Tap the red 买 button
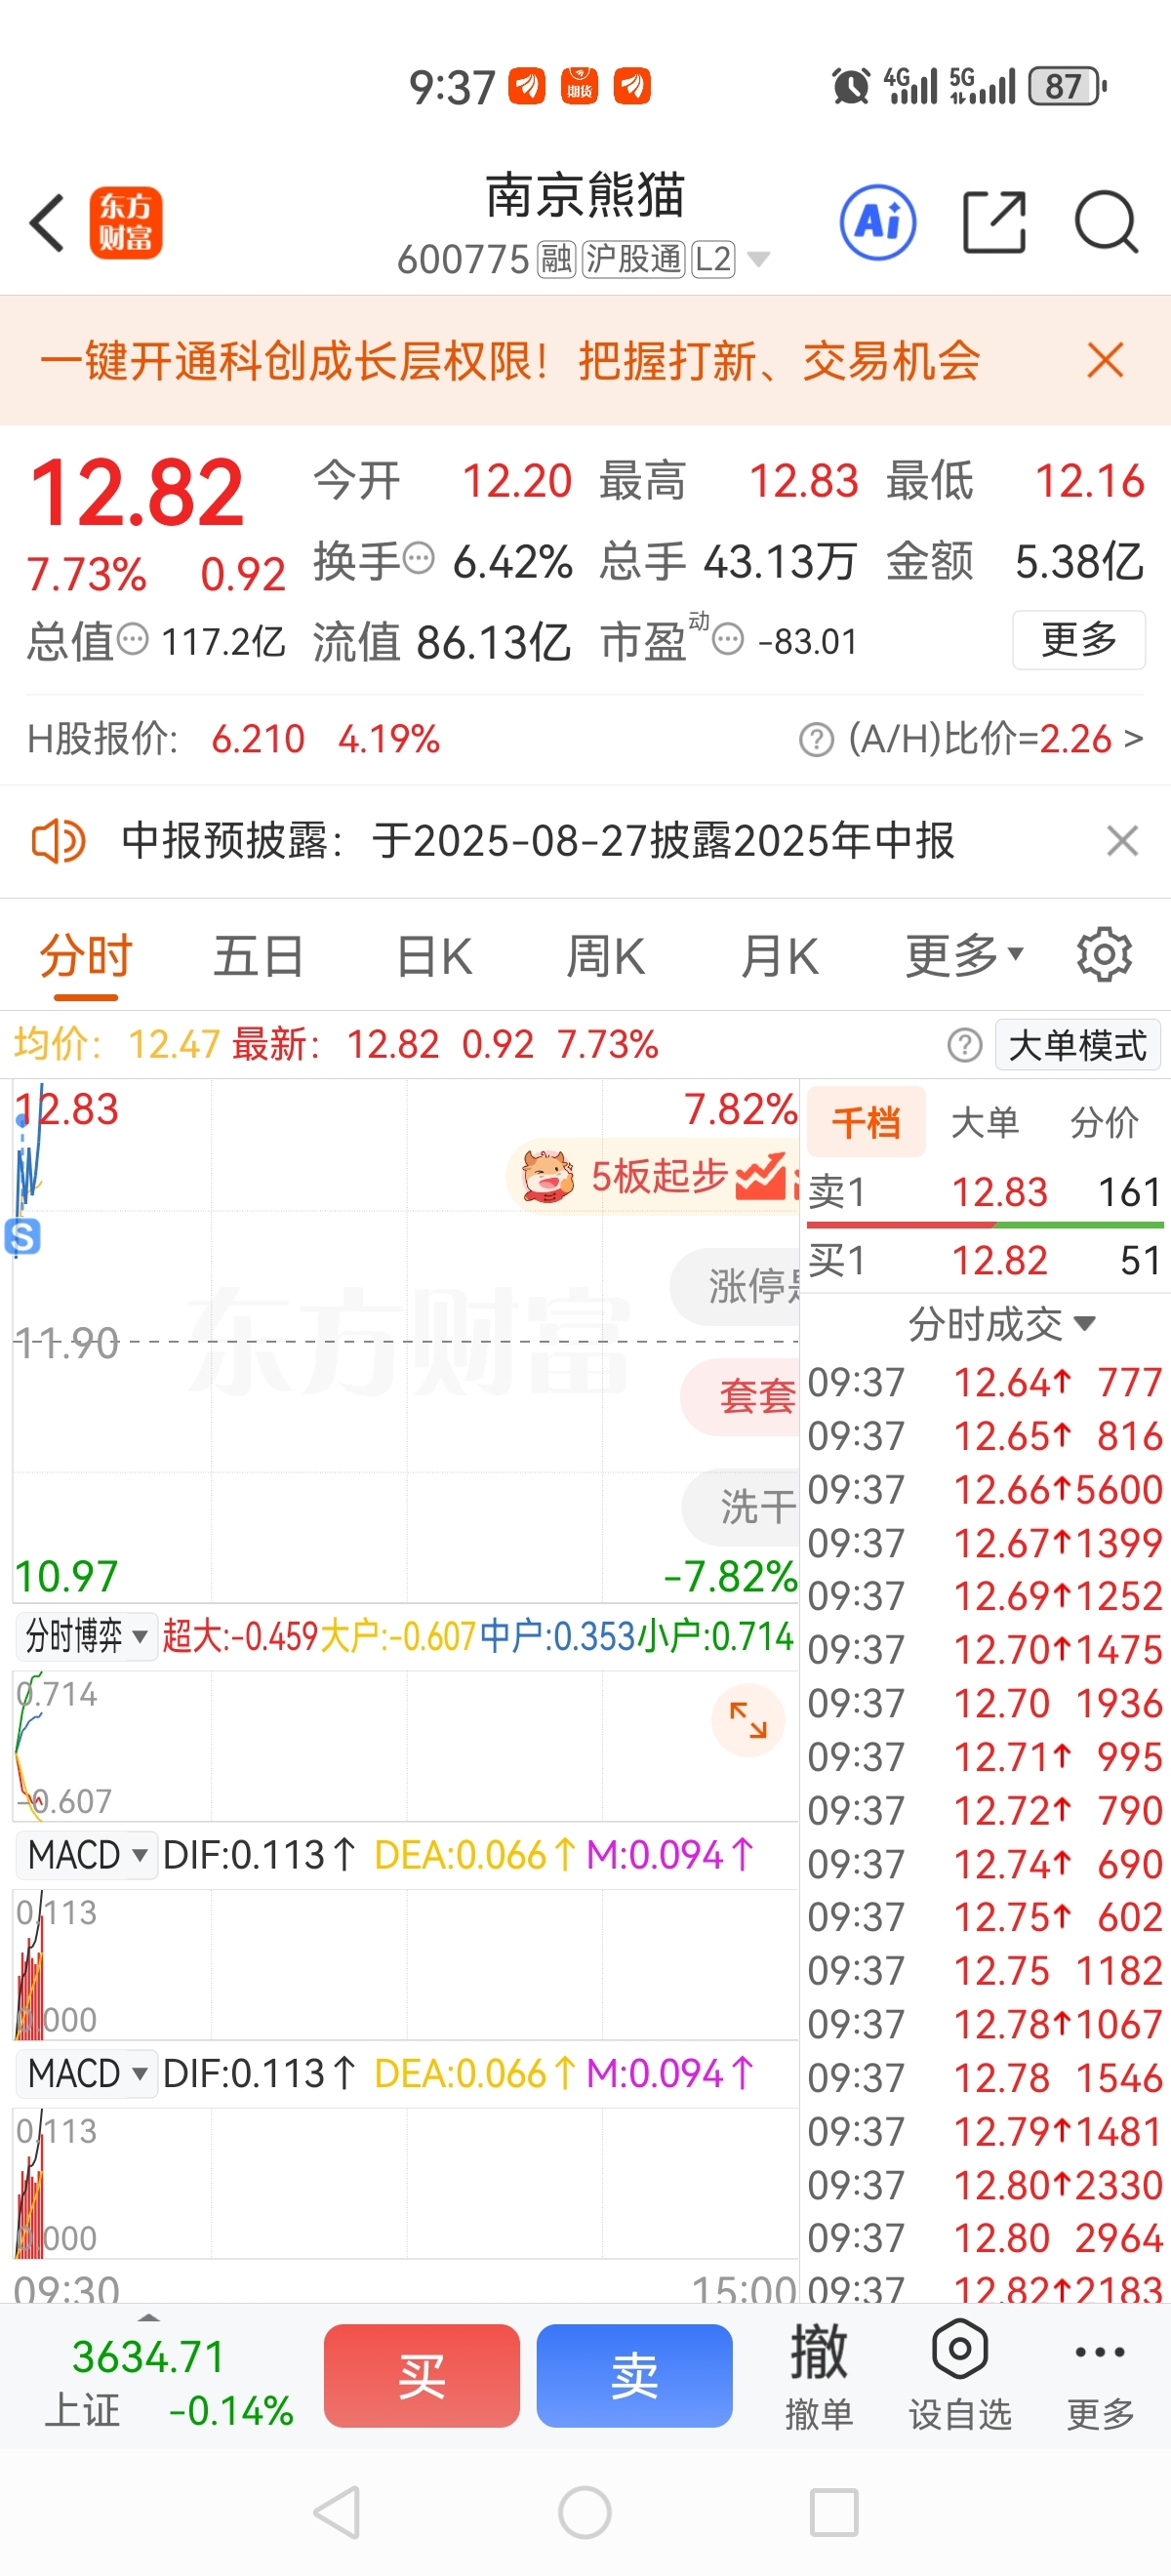The image size is (1171, 2576). (422, 2376)
